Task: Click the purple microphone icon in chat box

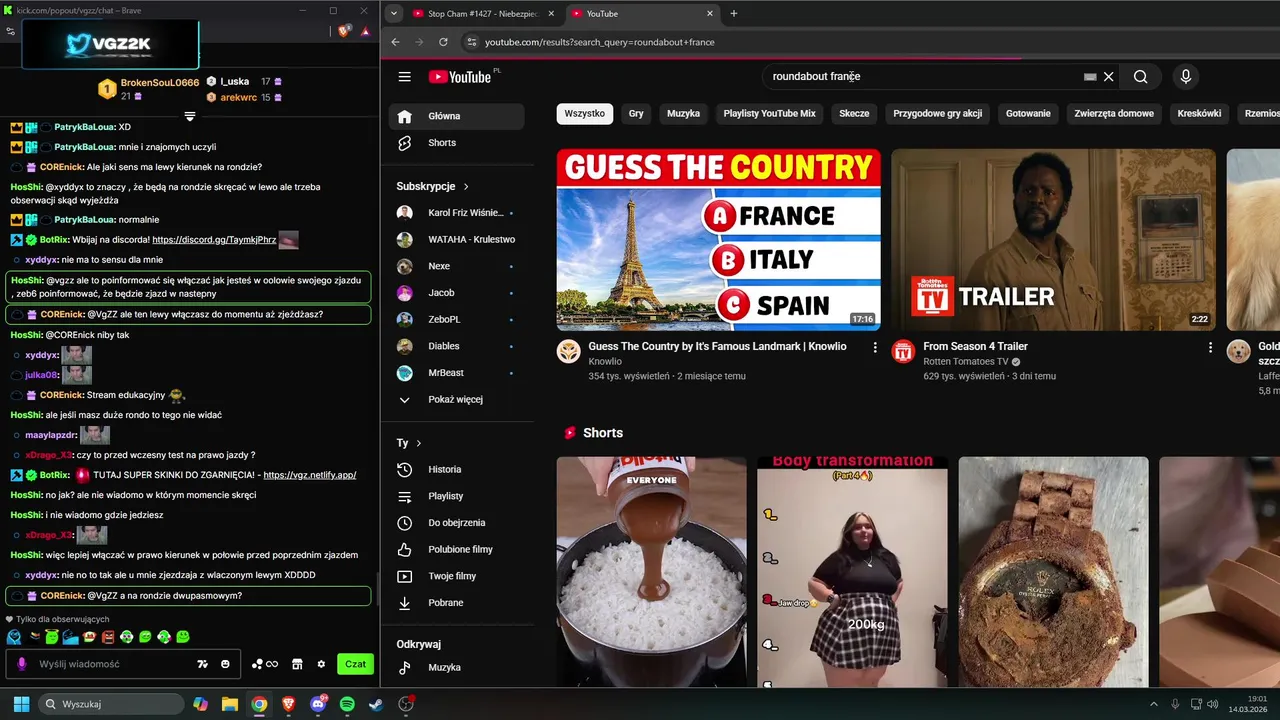Action: (22, 664)
